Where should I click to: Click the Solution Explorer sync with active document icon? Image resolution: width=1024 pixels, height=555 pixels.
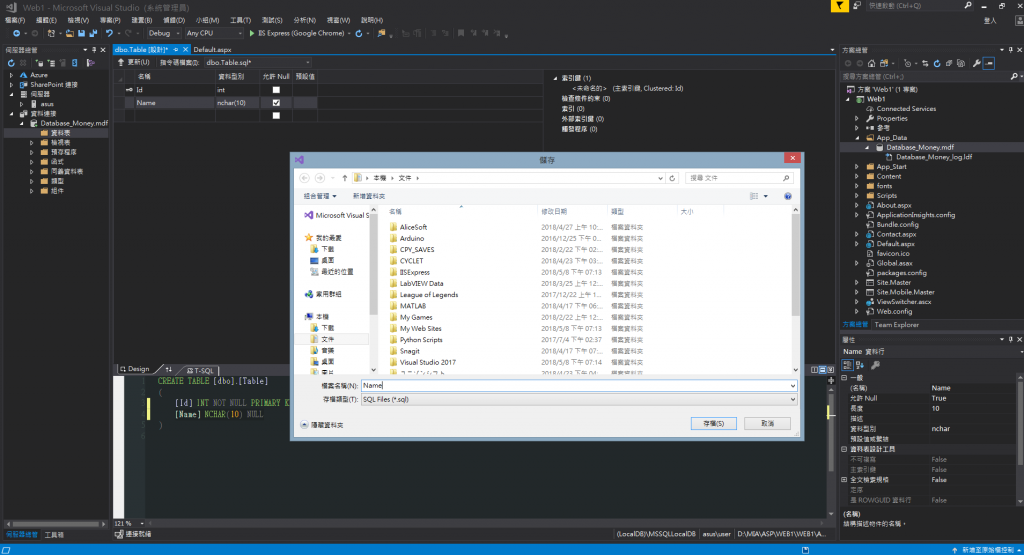point(925,63)
